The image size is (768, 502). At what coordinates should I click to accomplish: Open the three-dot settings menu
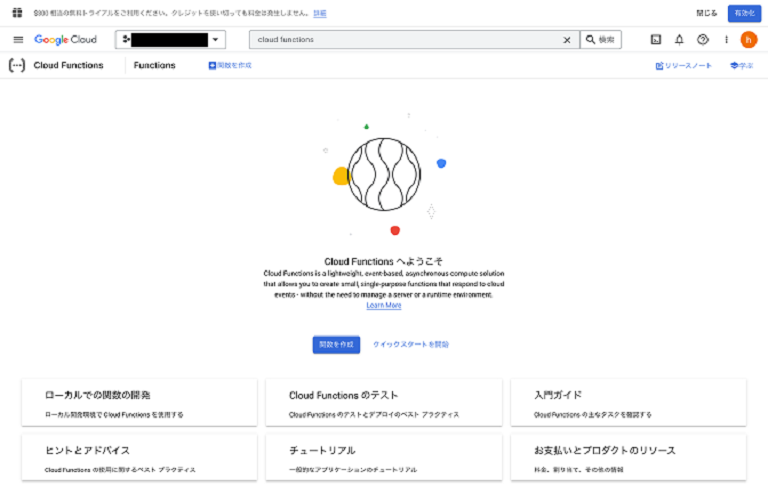coord(726,40)
